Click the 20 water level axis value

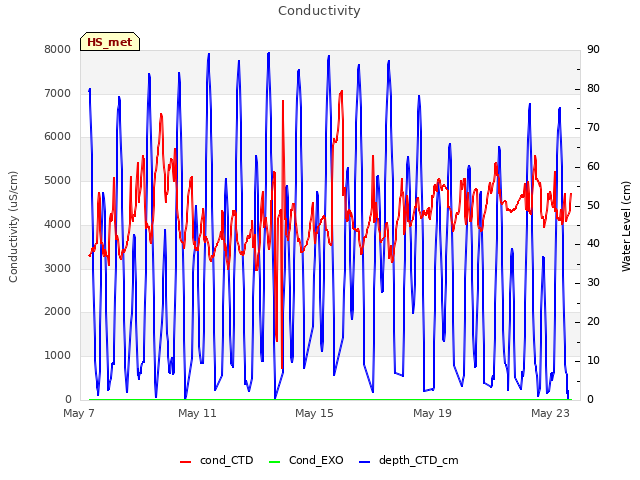click(x=593, y=322)
